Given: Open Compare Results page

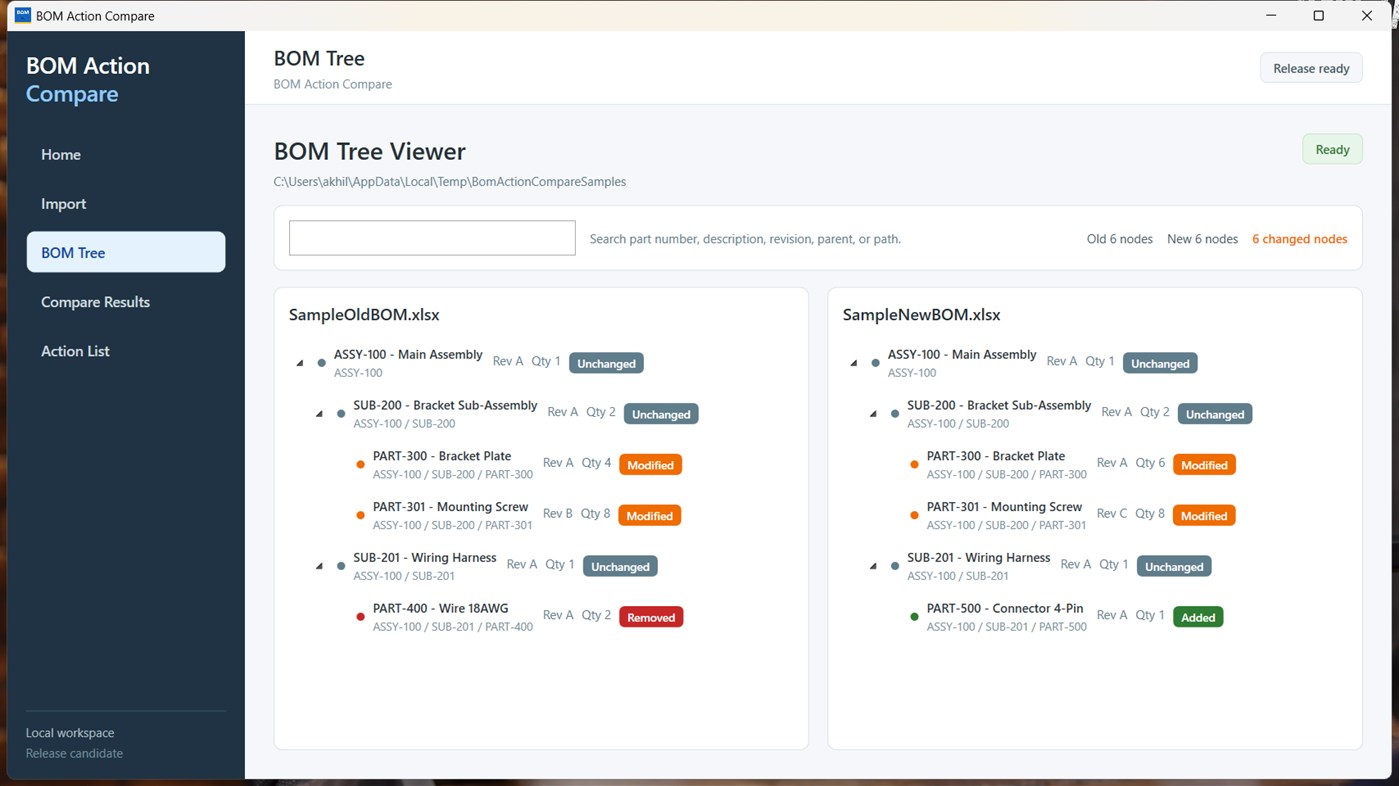Looking at the screenshot, I should click(126, 302).
